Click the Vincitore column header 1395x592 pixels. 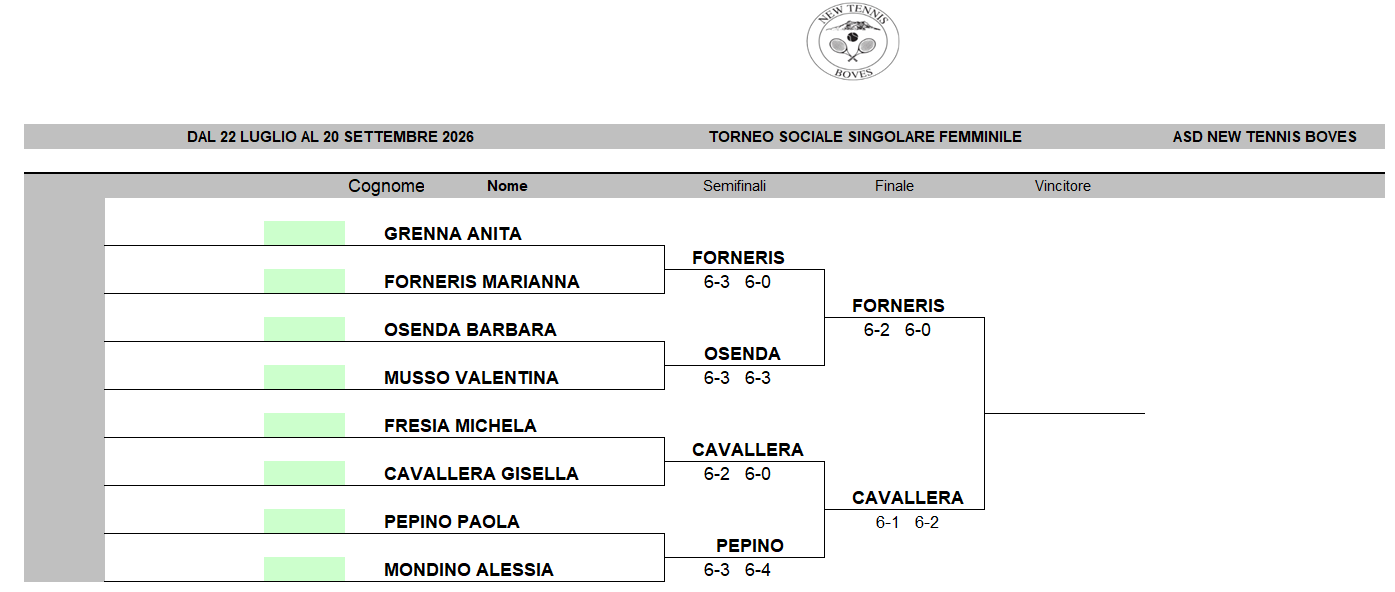coord(1062,186)
